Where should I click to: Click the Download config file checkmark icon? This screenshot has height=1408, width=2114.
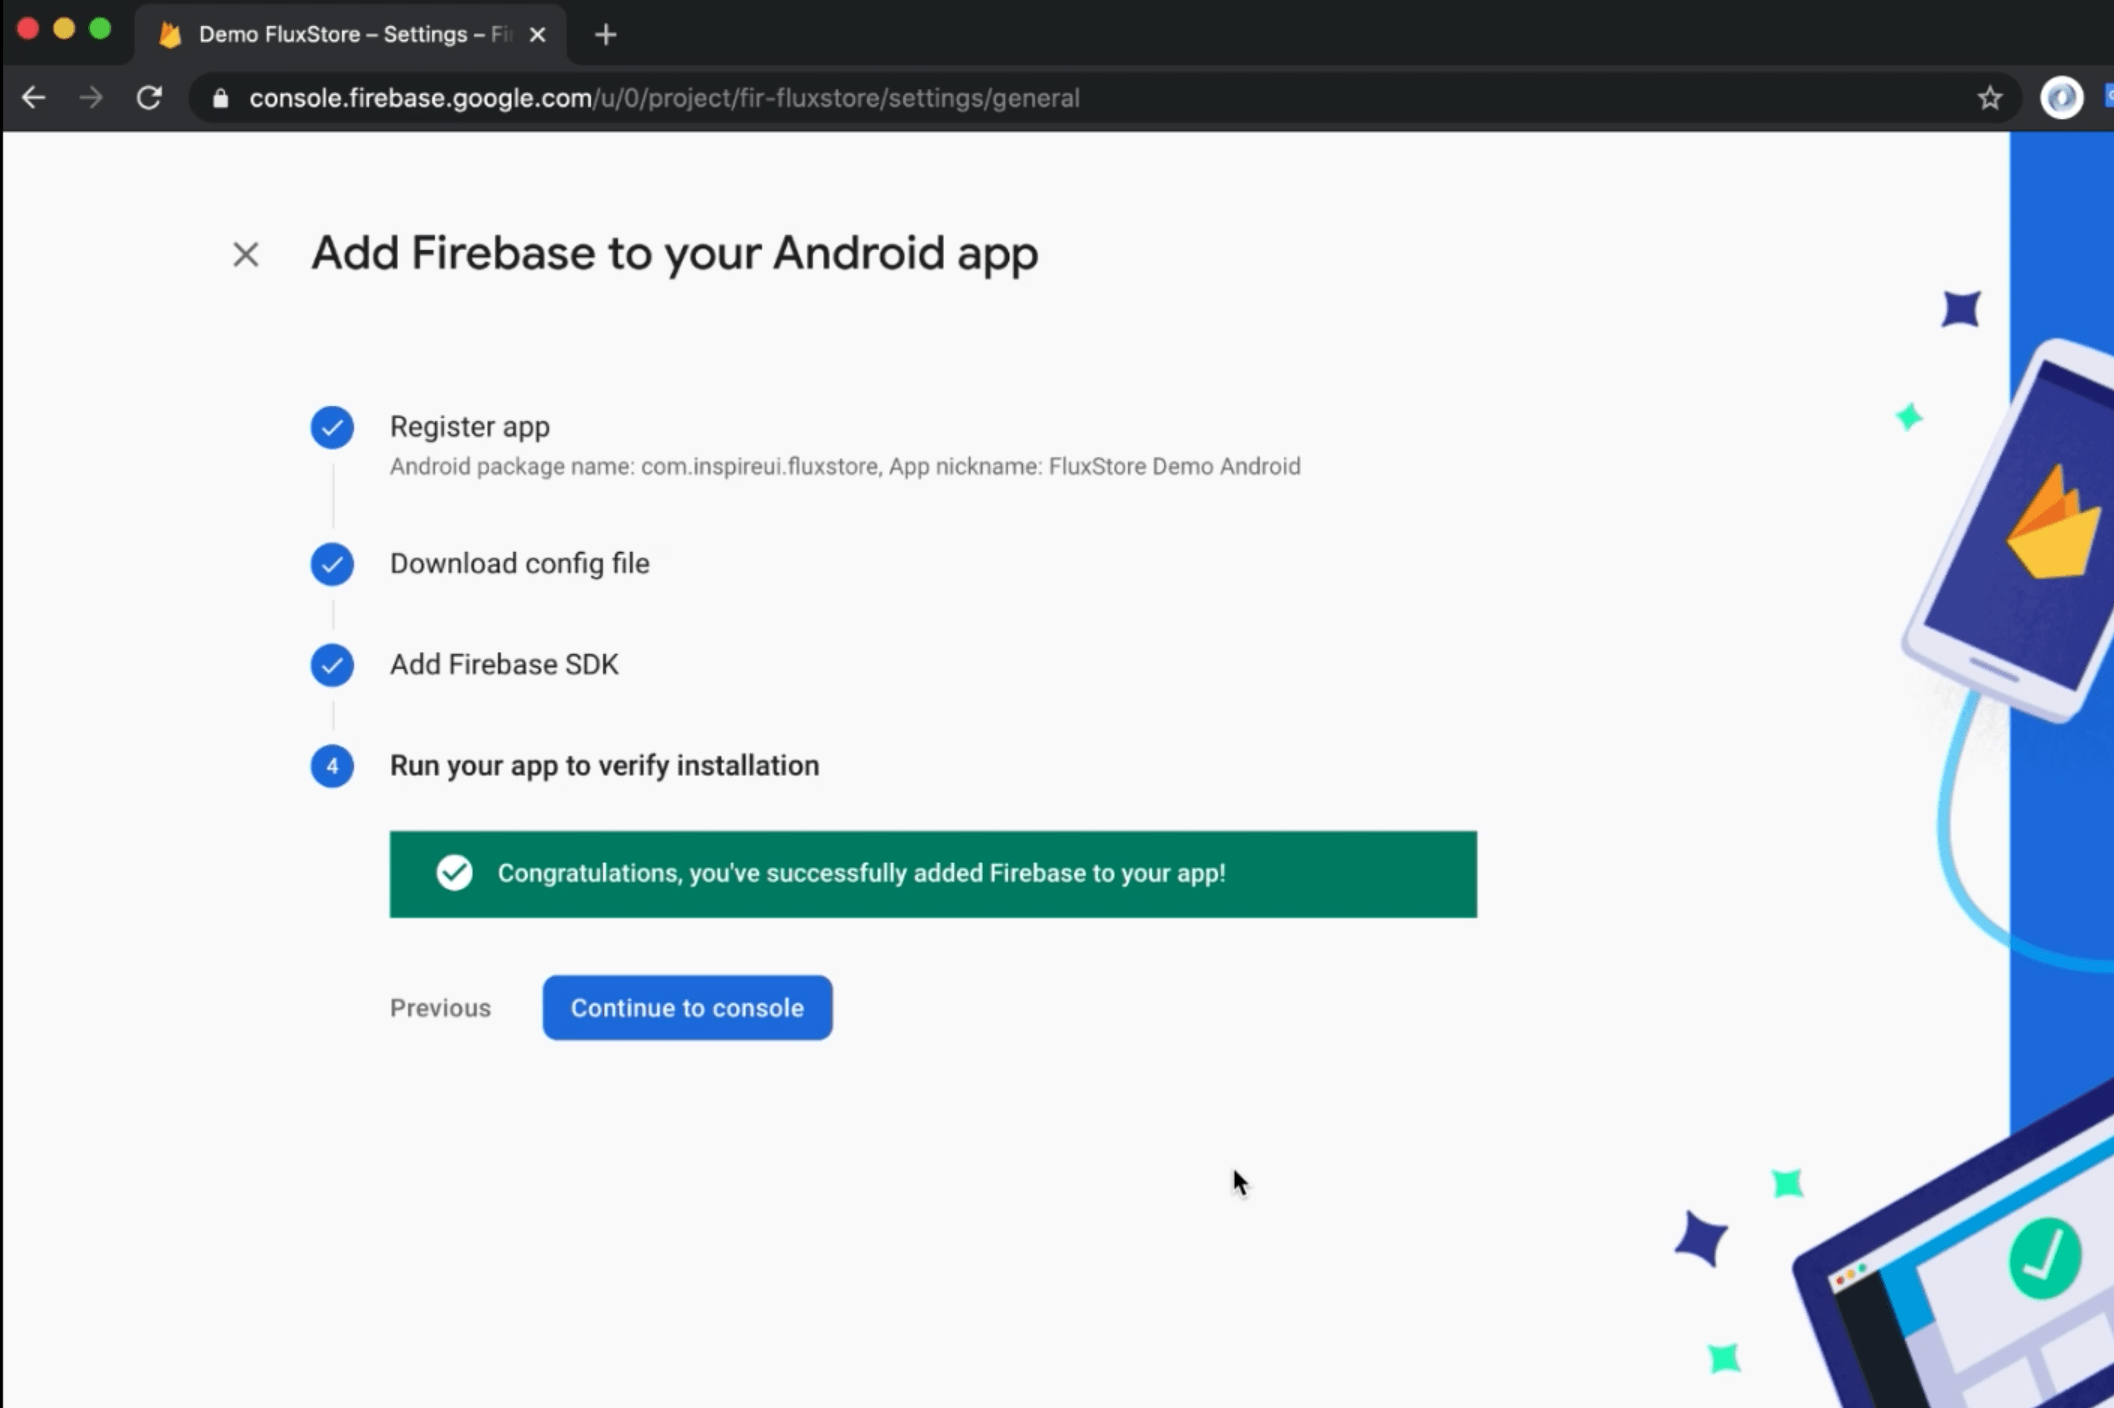tap(332, 564)
